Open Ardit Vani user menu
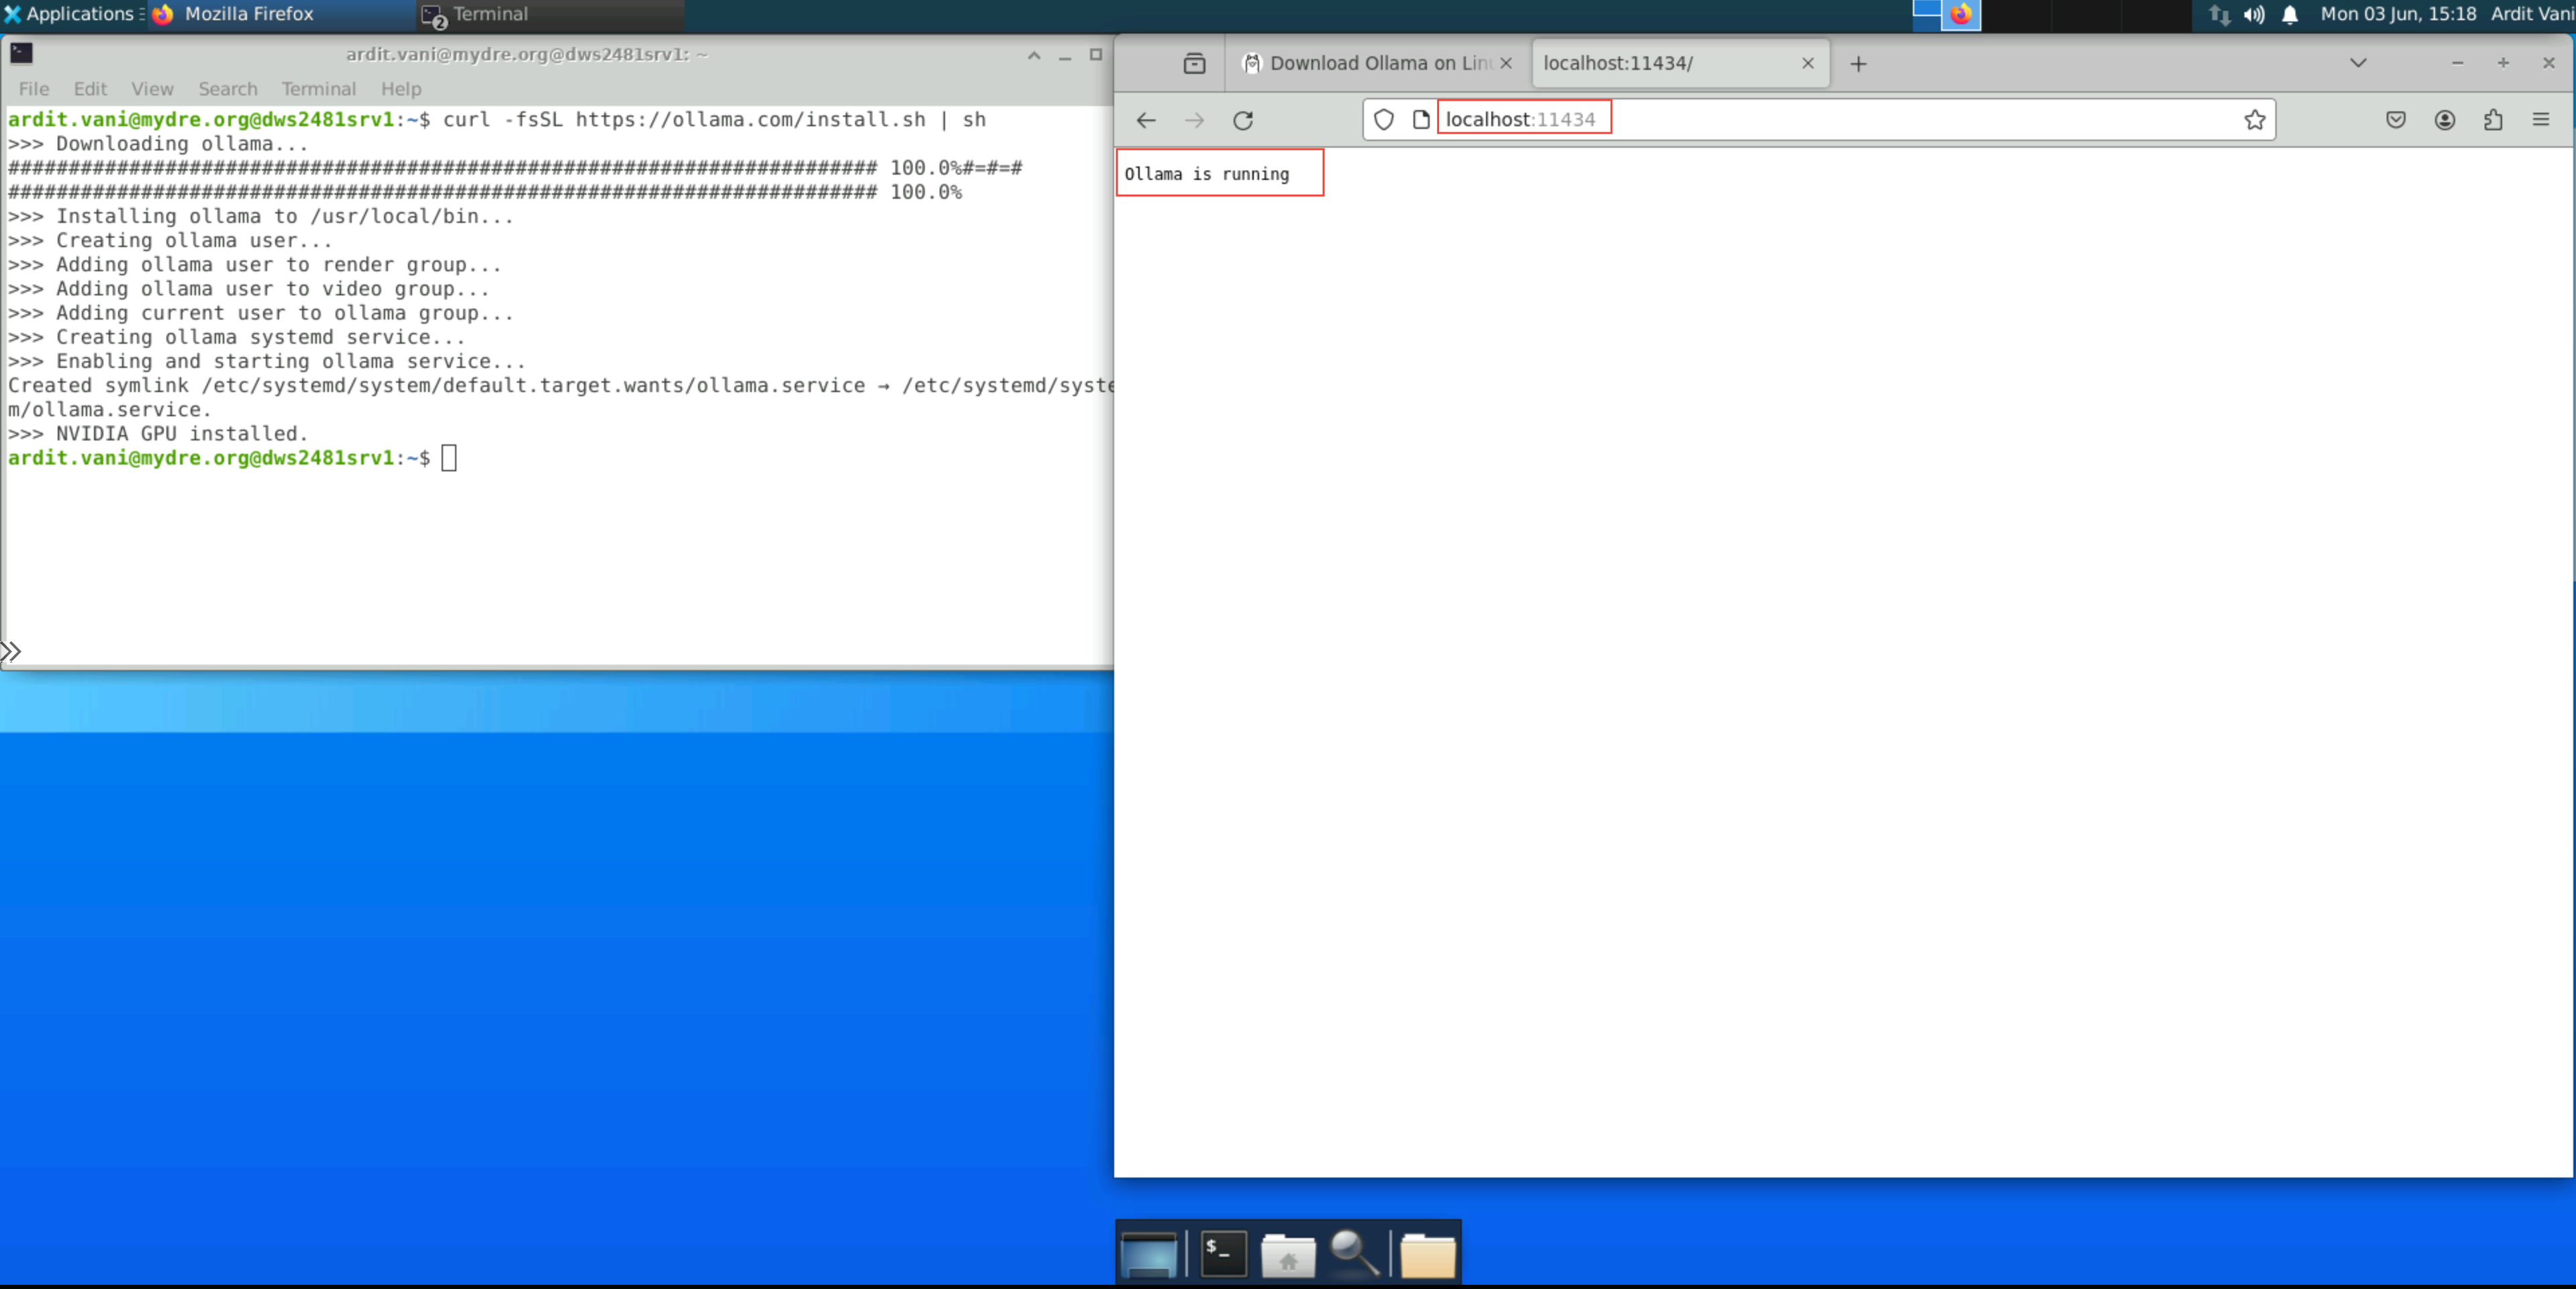The image size is (2576, 1289). tap(2532, 14)
